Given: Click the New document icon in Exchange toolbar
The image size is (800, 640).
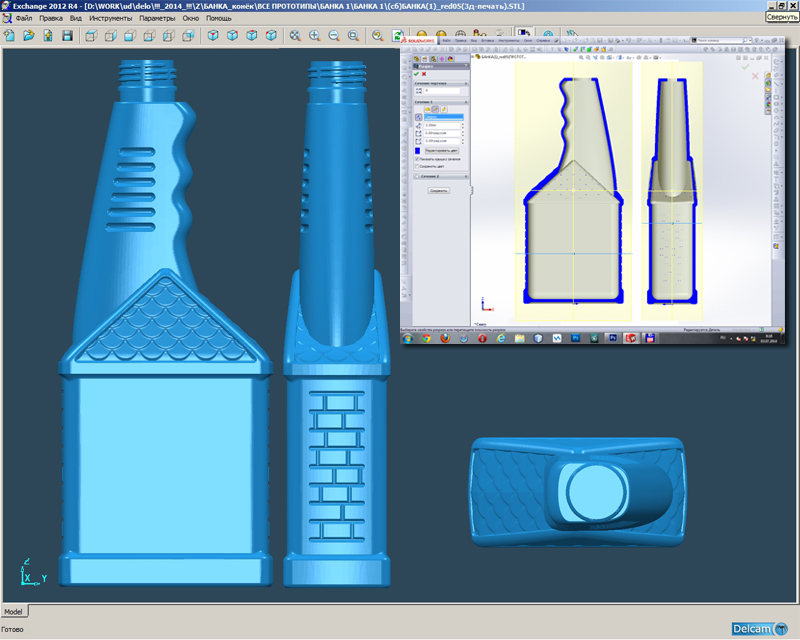Looking at the screenshot, I should point(9,35).
